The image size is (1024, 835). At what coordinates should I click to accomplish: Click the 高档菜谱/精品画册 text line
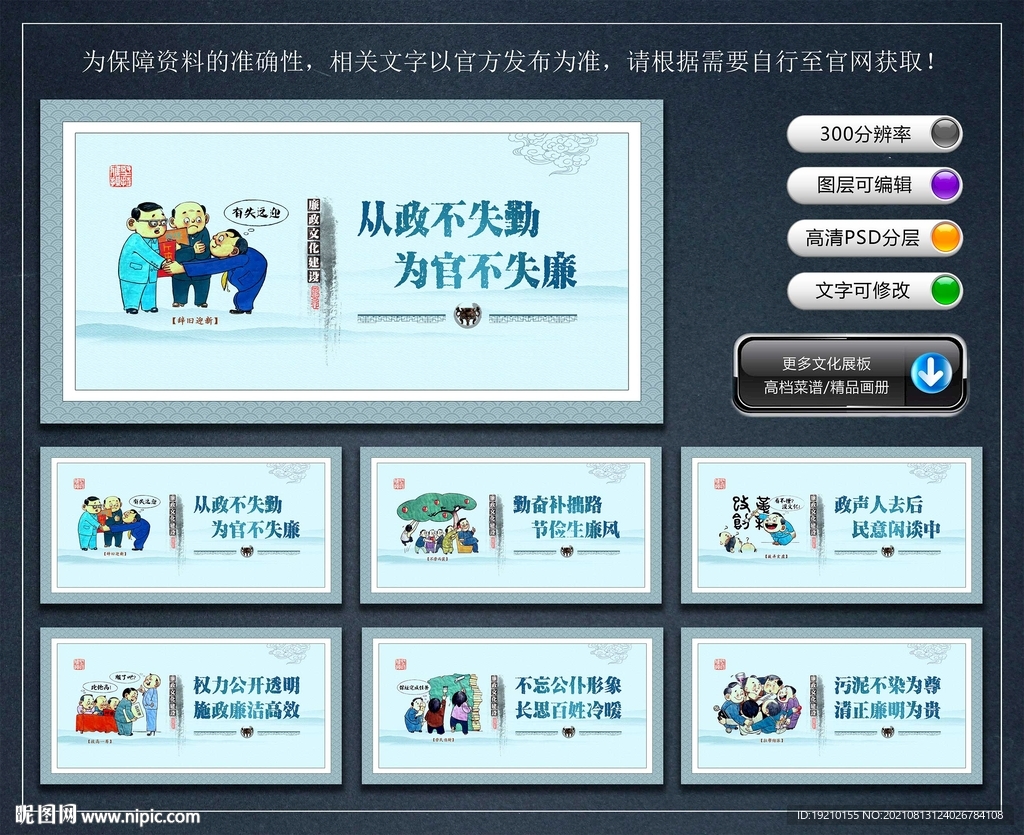827,387
